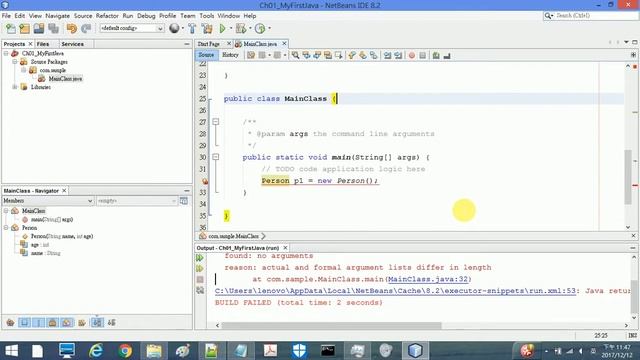Switch to the History view button
Screen dimensions: 640x360
click(230, 55)
